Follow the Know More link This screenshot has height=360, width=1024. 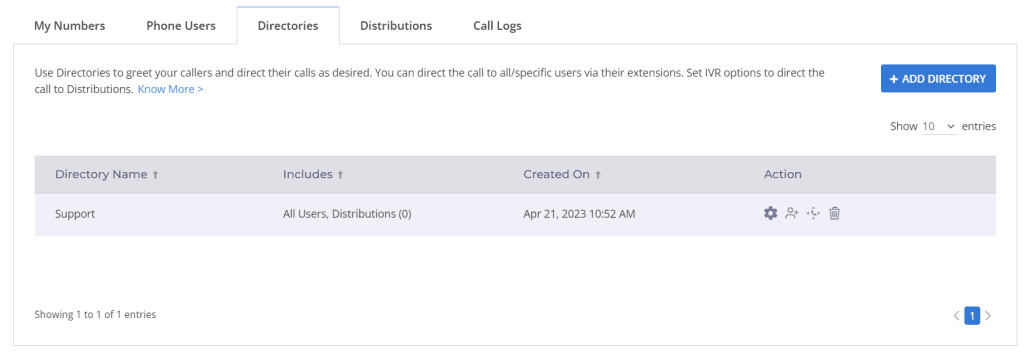click(x=170, y=89)
